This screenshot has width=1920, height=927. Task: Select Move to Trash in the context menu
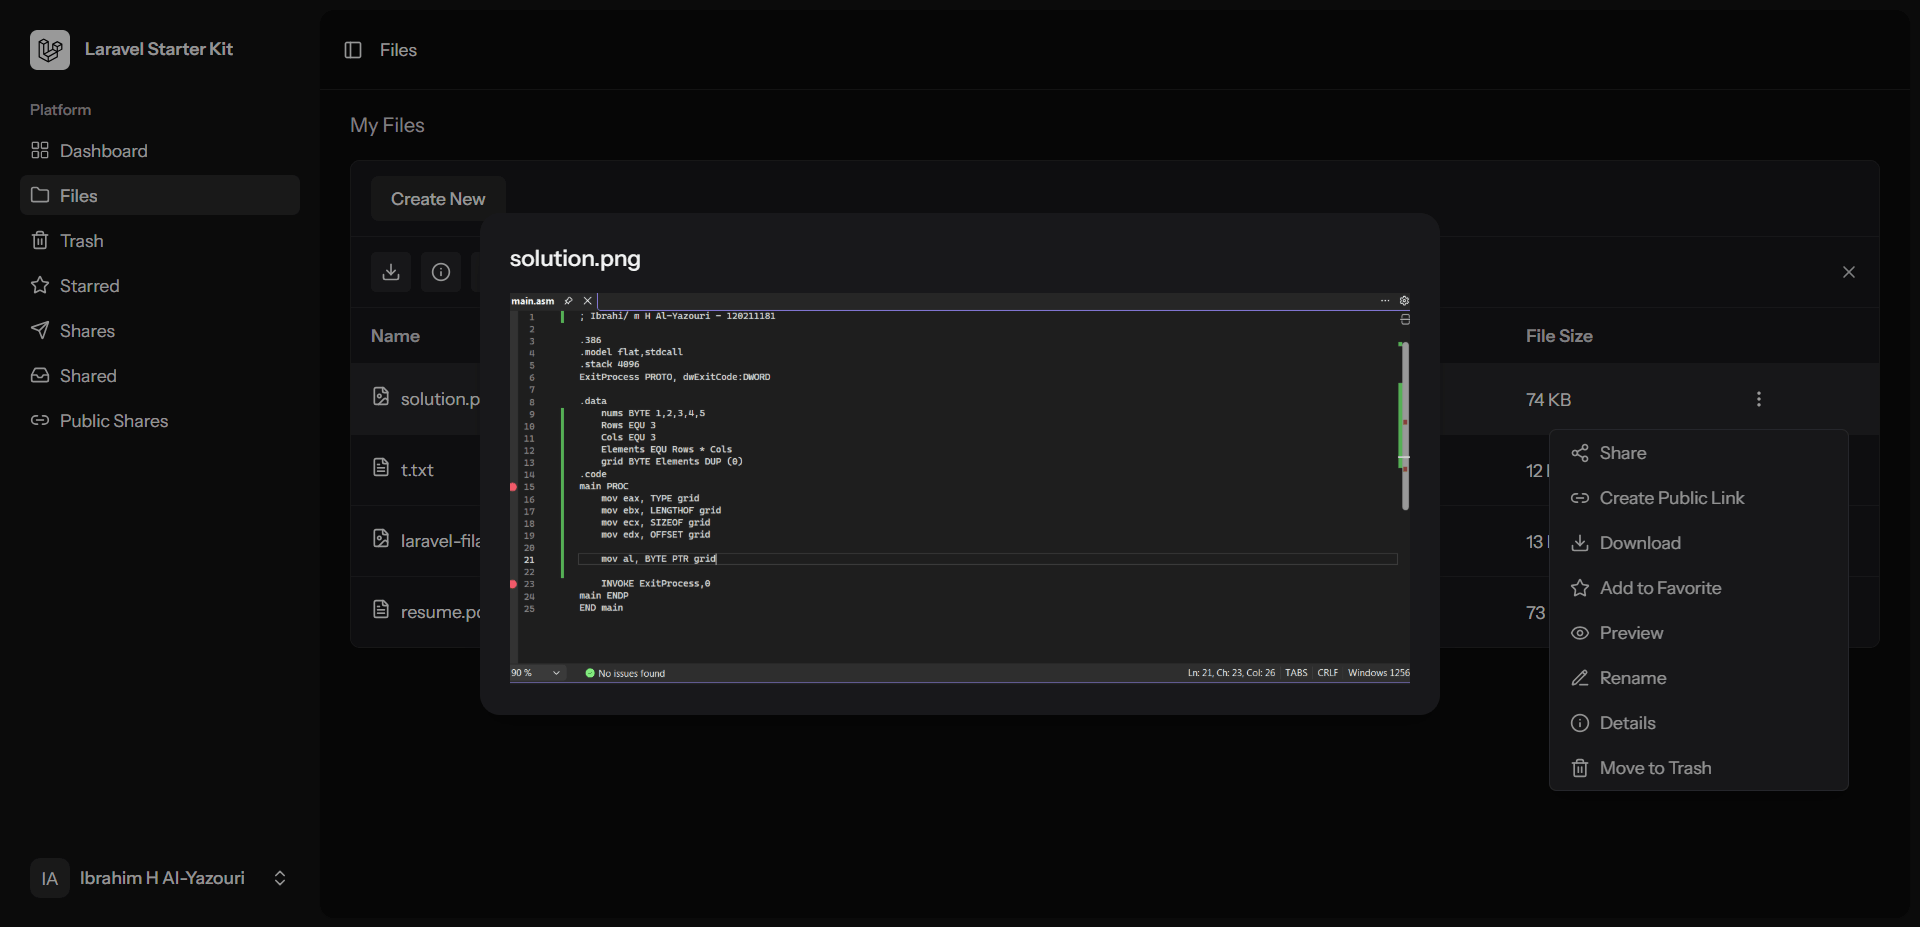point(1699,768)
